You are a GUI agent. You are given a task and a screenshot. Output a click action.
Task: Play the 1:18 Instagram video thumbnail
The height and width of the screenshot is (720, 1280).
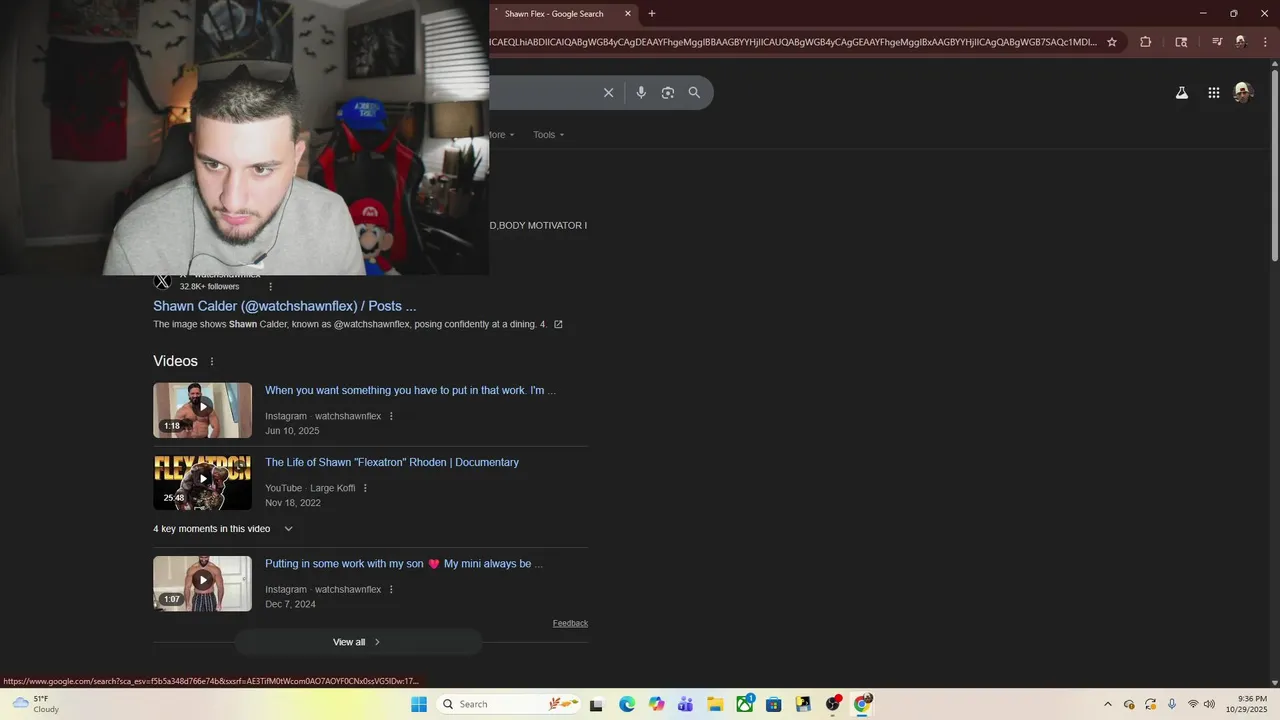(x=202, y=410)
